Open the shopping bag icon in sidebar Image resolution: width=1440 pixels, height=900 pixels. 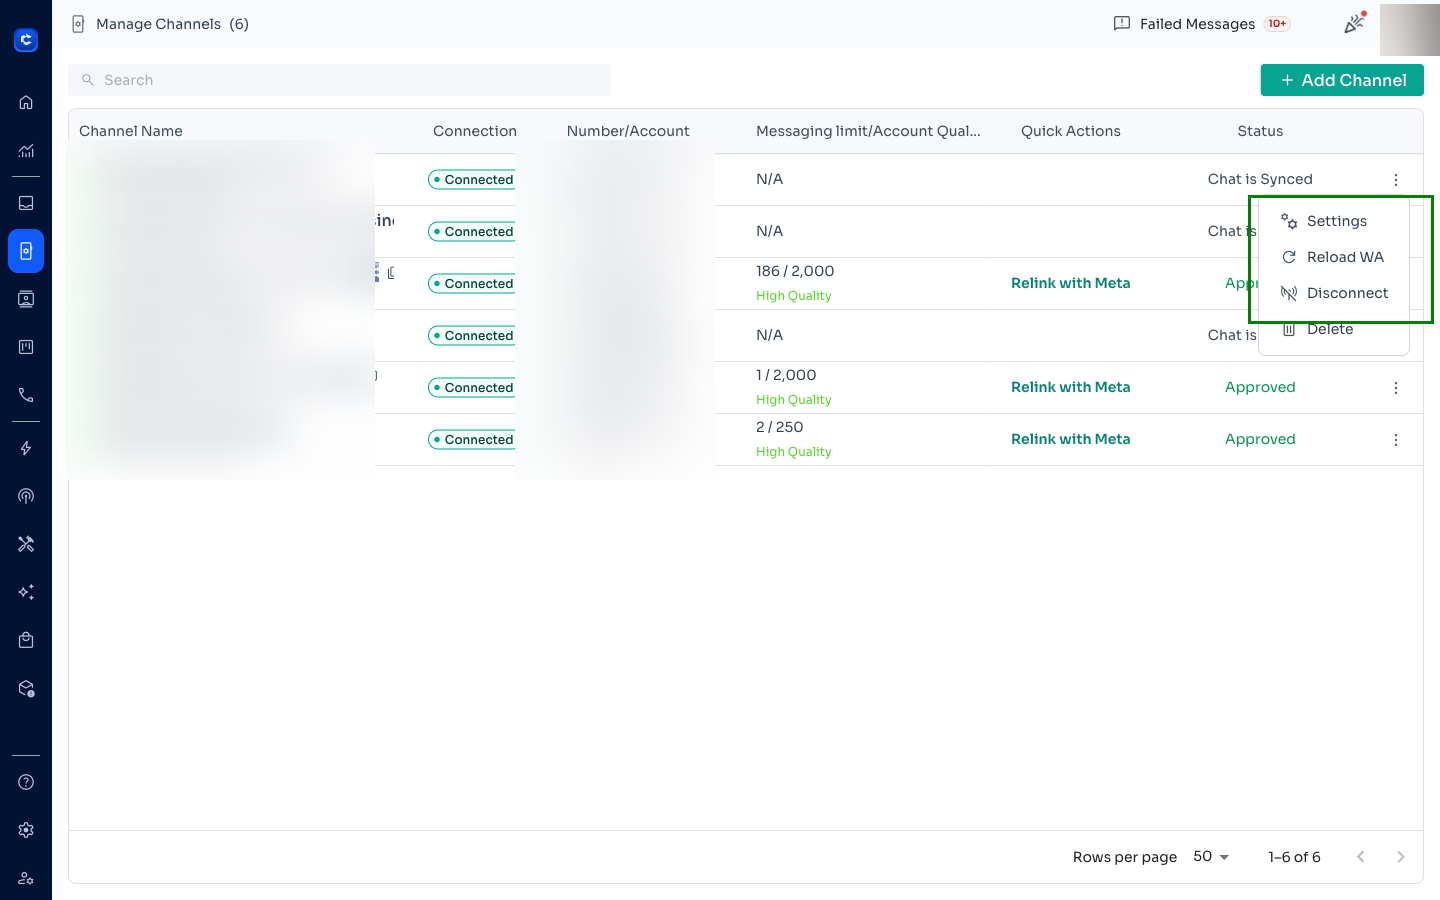tap(26, 640)
